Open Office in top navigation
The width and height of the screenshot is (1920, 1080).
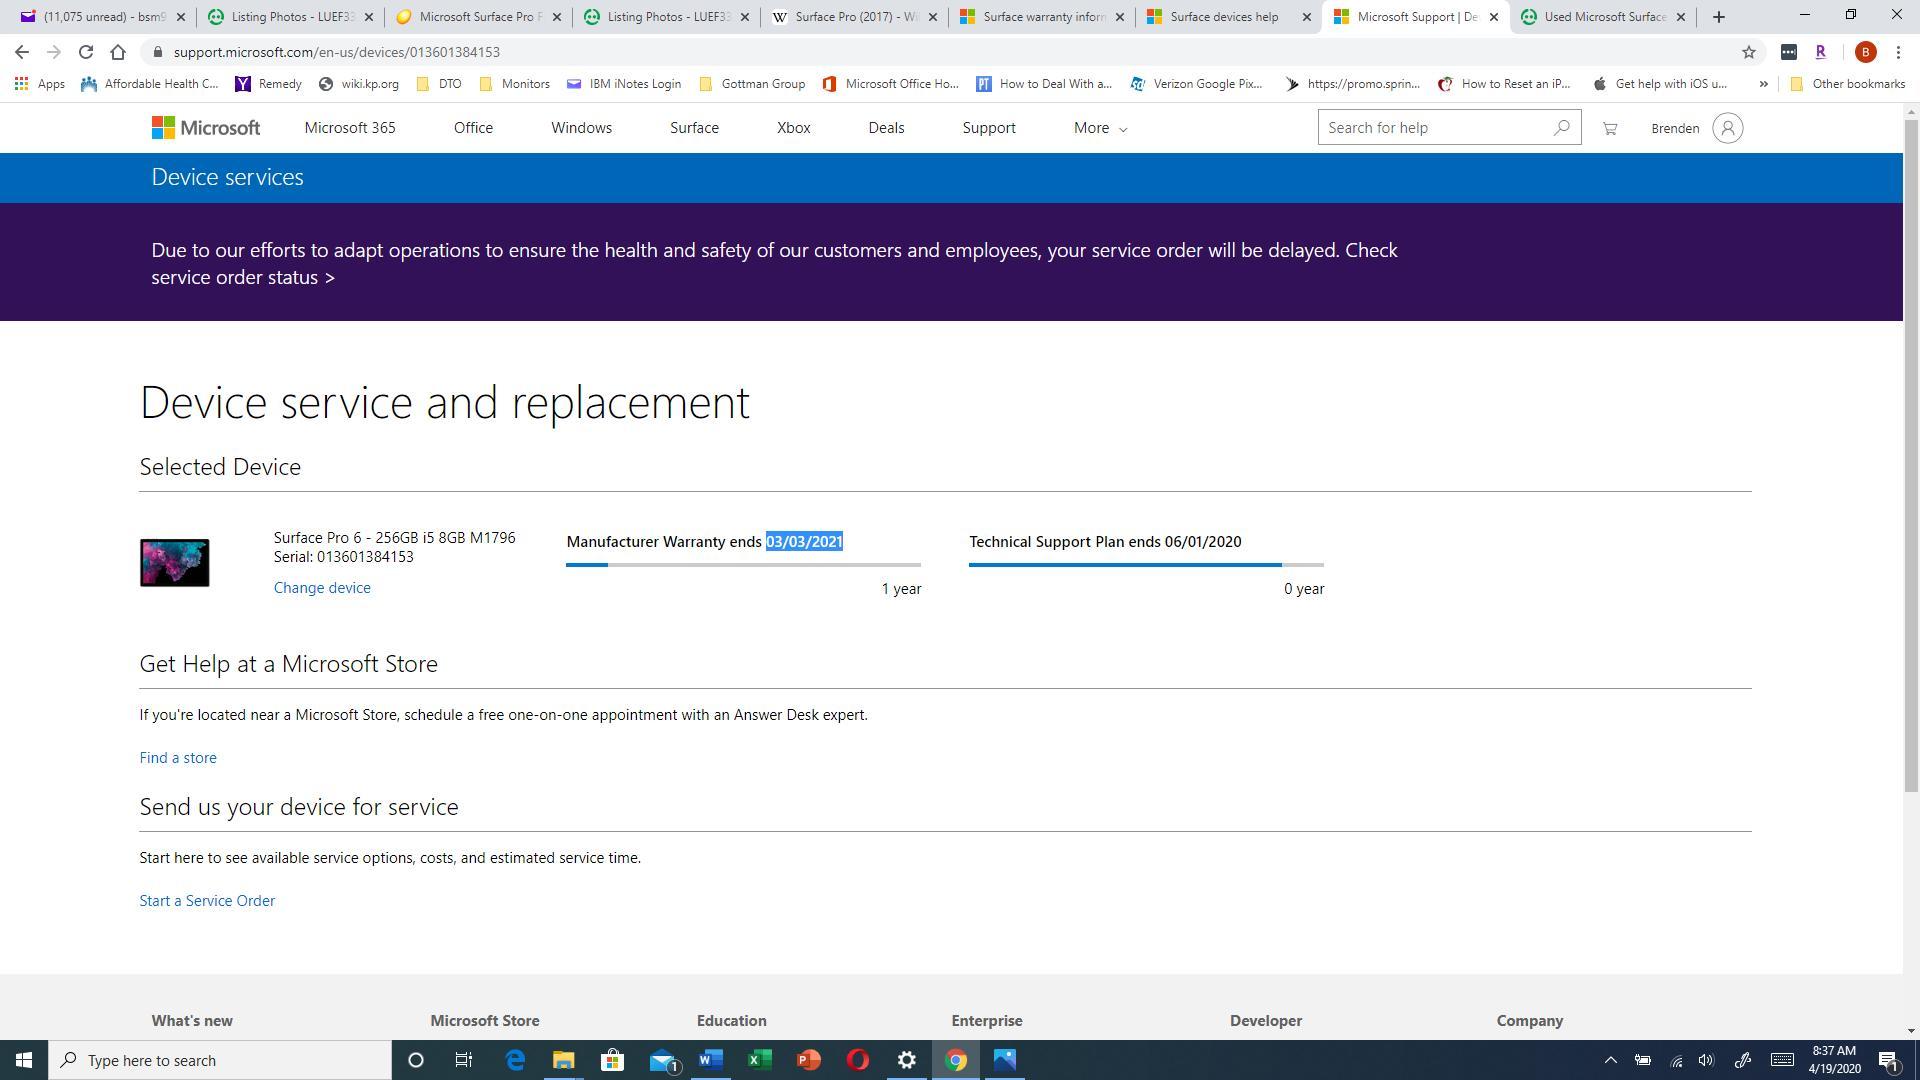pos(473,128)
